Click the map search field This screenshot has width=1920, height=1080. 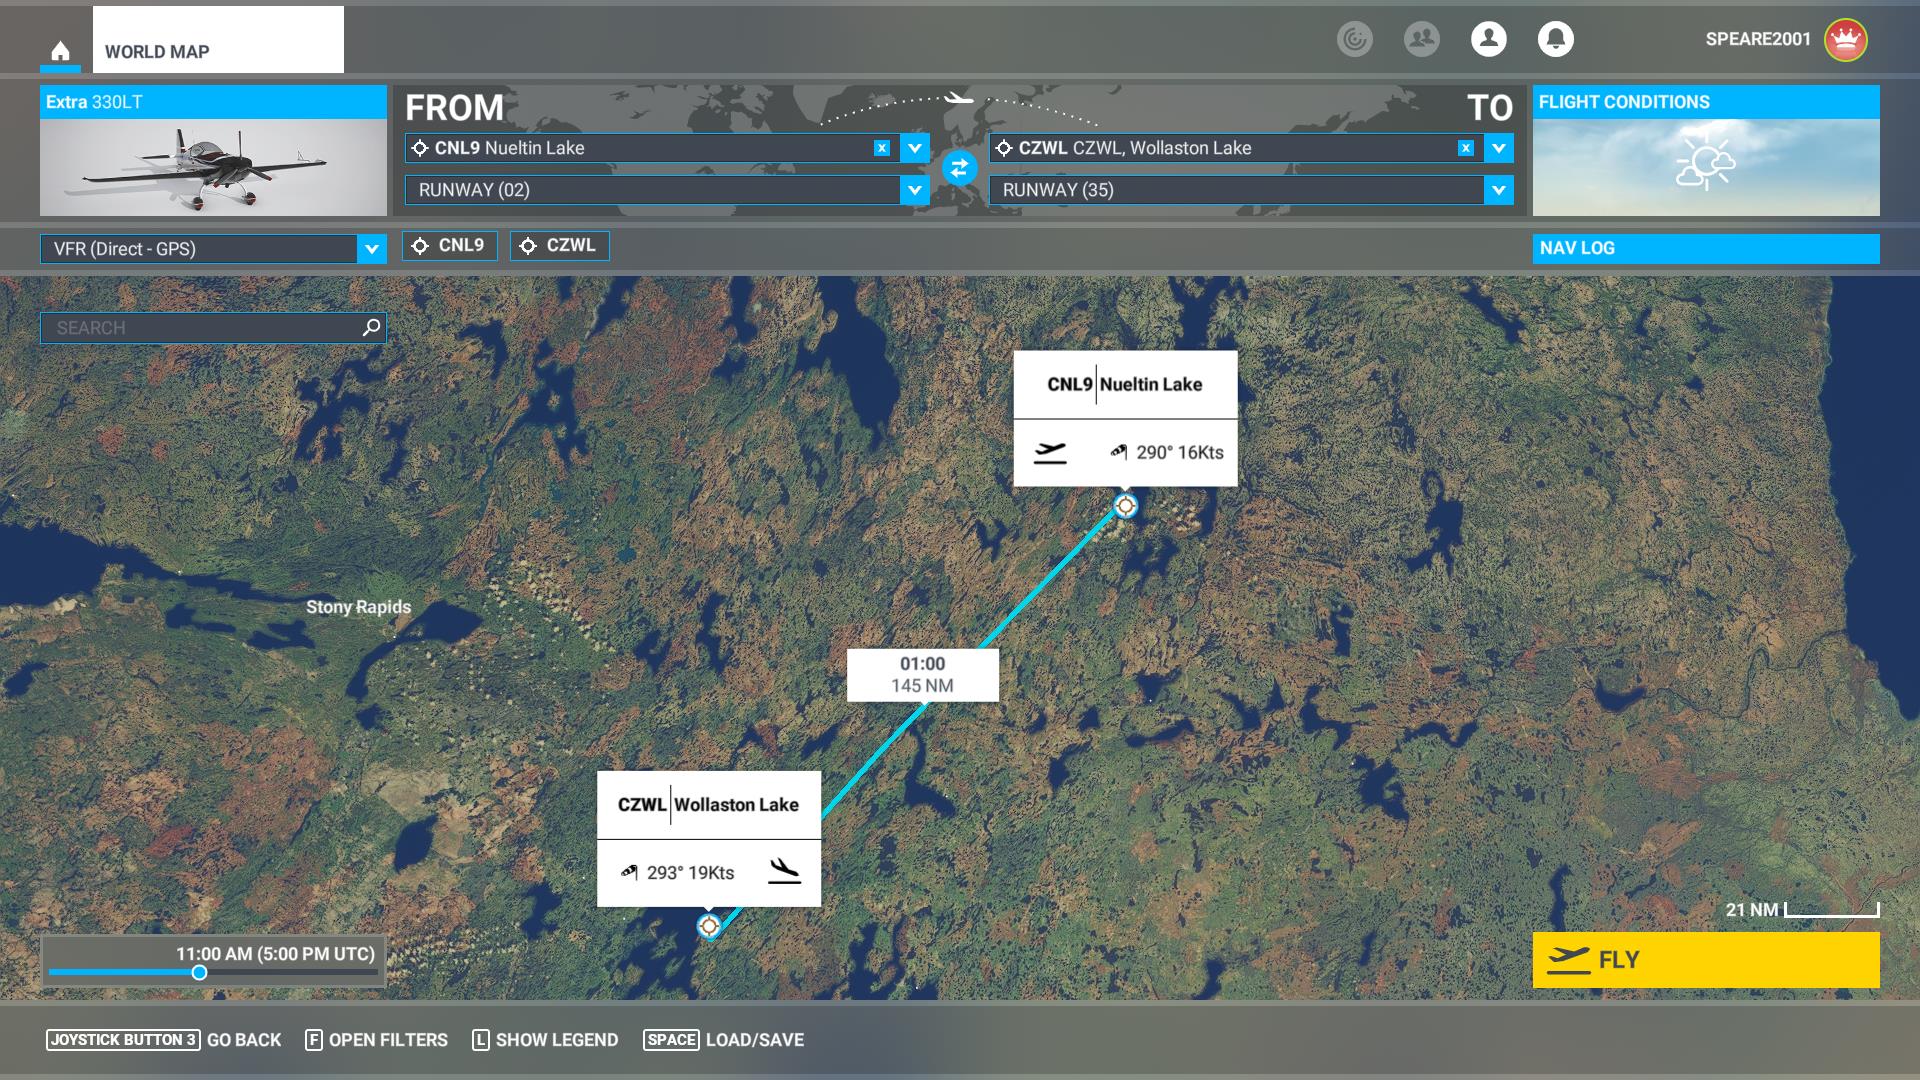tap(213, 328)
